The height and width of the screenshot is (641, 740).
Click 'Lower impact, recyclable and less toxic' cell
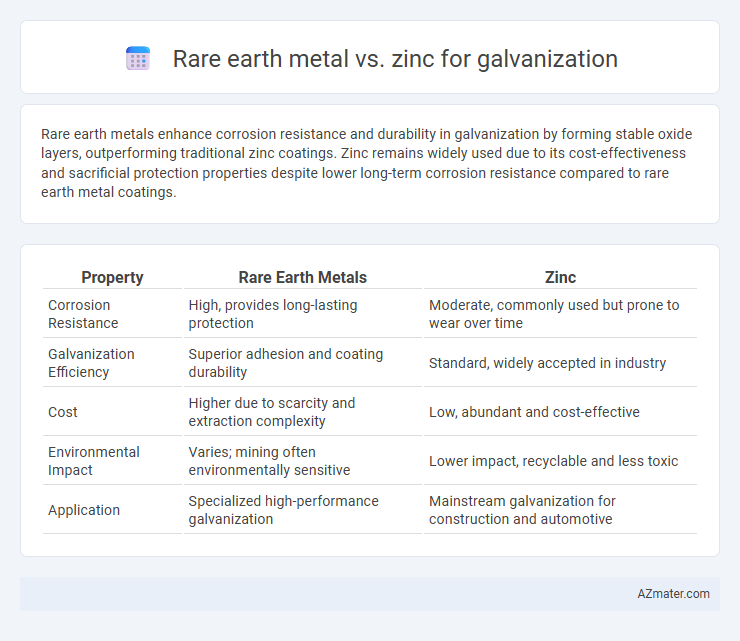click(x=560, y=461)
